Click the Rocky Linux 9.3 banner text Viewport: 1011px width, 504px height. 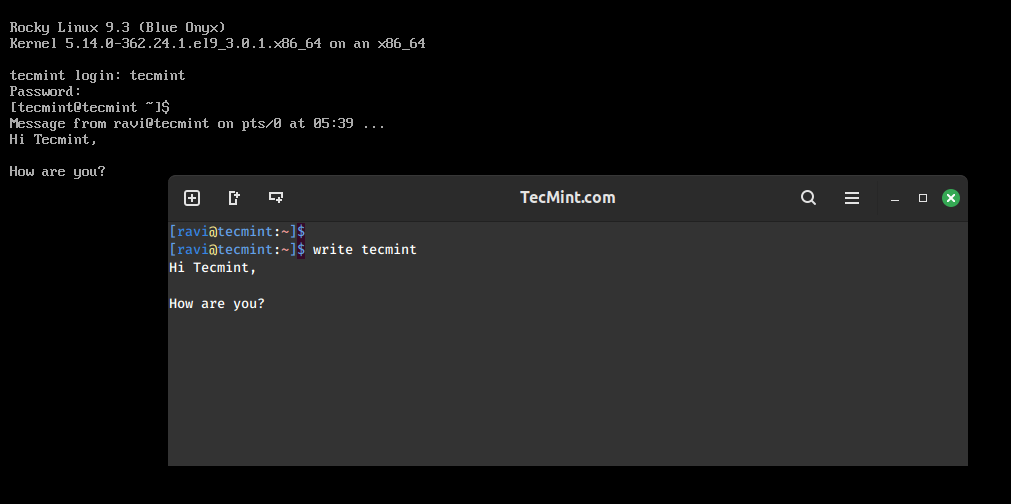click(118, 28)
